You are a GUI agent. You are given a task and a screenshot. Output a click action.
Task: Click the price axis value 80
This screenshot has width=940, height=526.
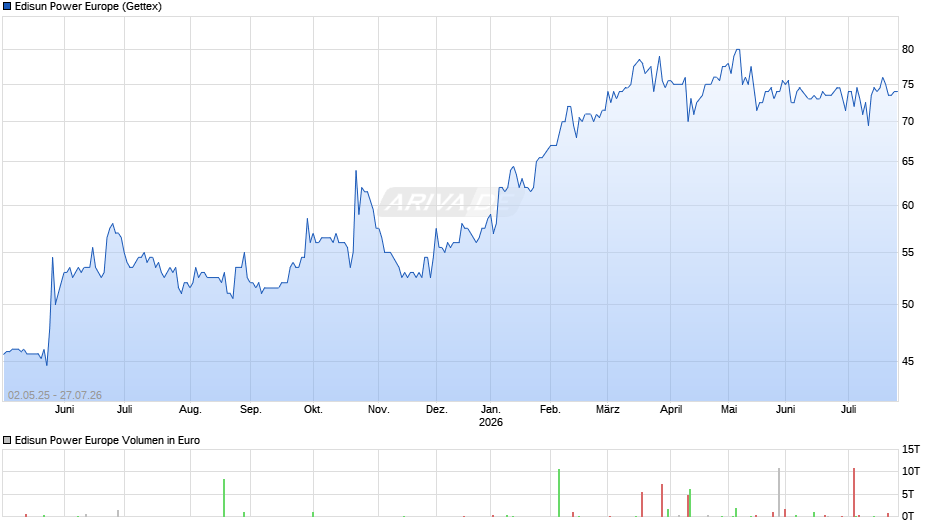(908, 49)
